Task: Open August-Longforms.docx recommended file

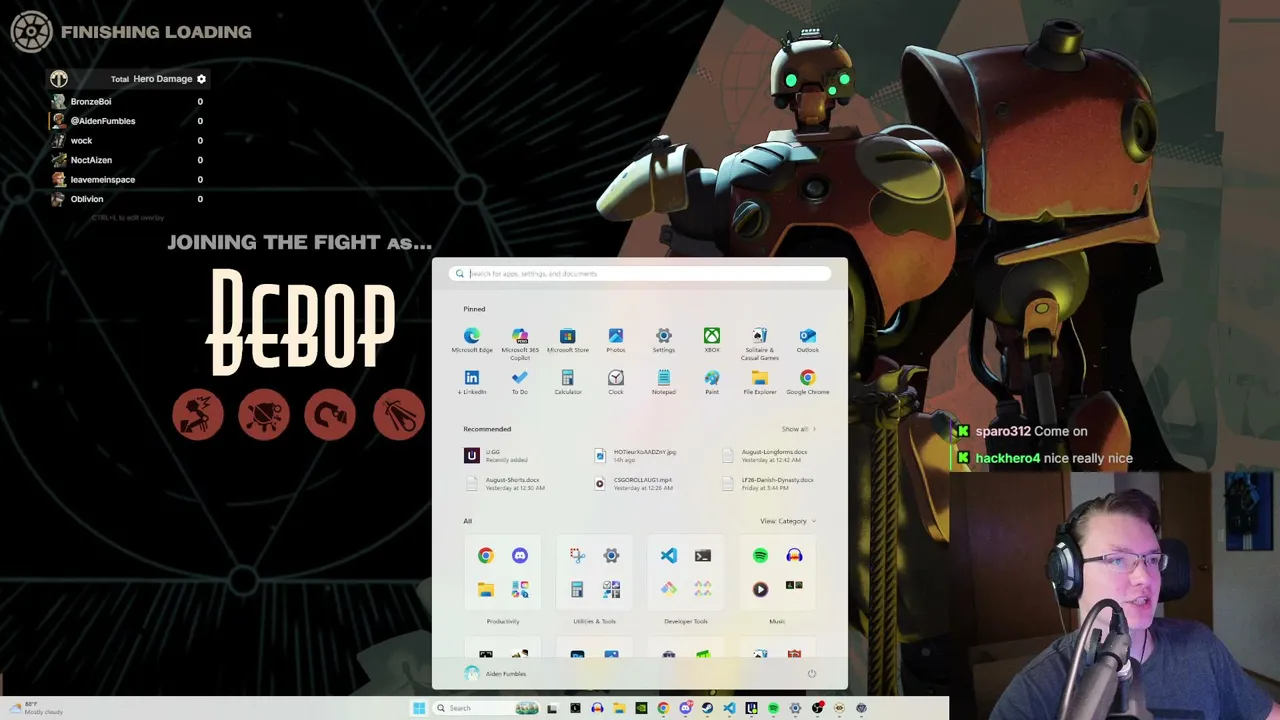Action: (x=765, y=456)
